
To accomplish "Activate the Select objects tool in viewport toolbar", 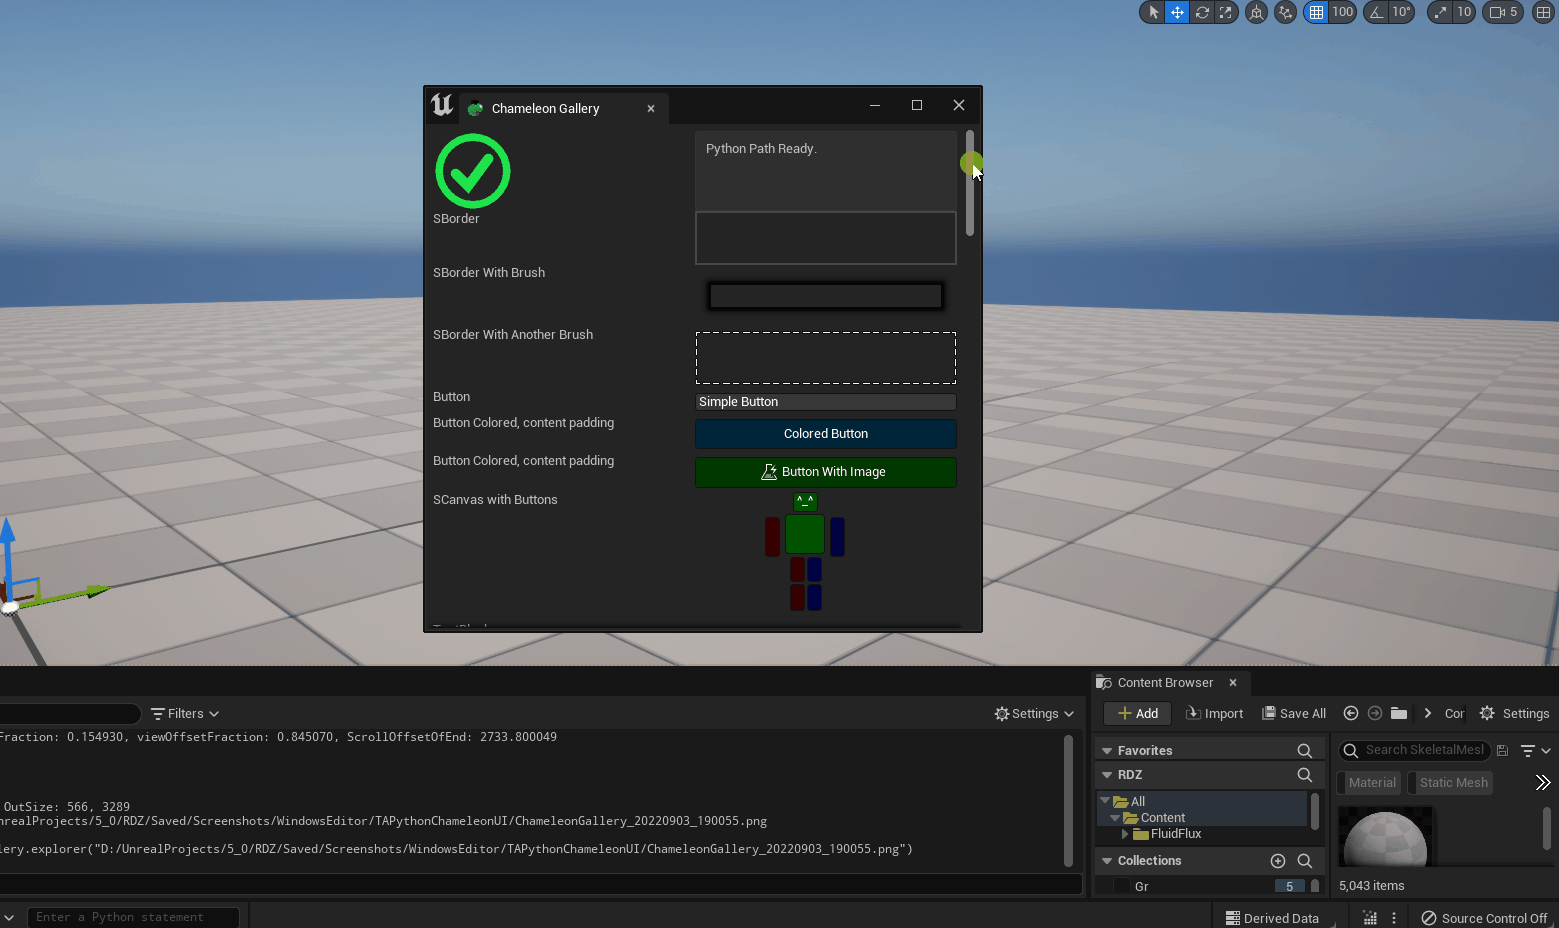I will tap(1153, 12).
